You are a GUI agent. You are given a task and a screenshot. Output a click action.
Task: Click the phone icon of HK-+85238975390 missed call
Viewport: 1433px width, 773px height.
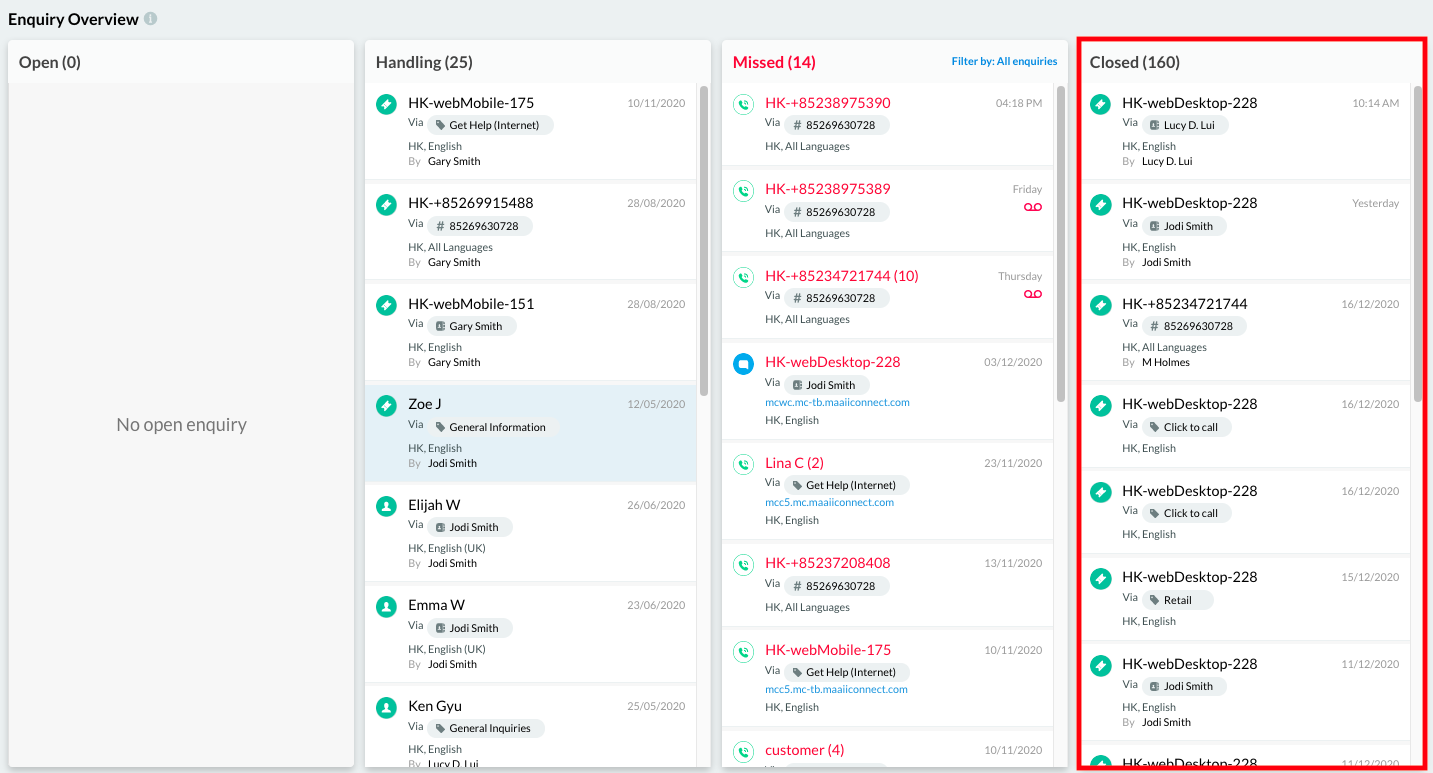pyautogui.click(x=743, y=104)
